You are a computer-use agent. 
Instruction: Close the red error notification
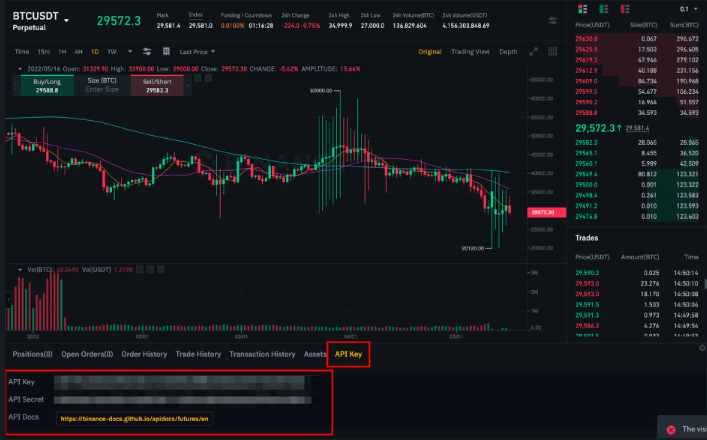click(x=671, y=429)
